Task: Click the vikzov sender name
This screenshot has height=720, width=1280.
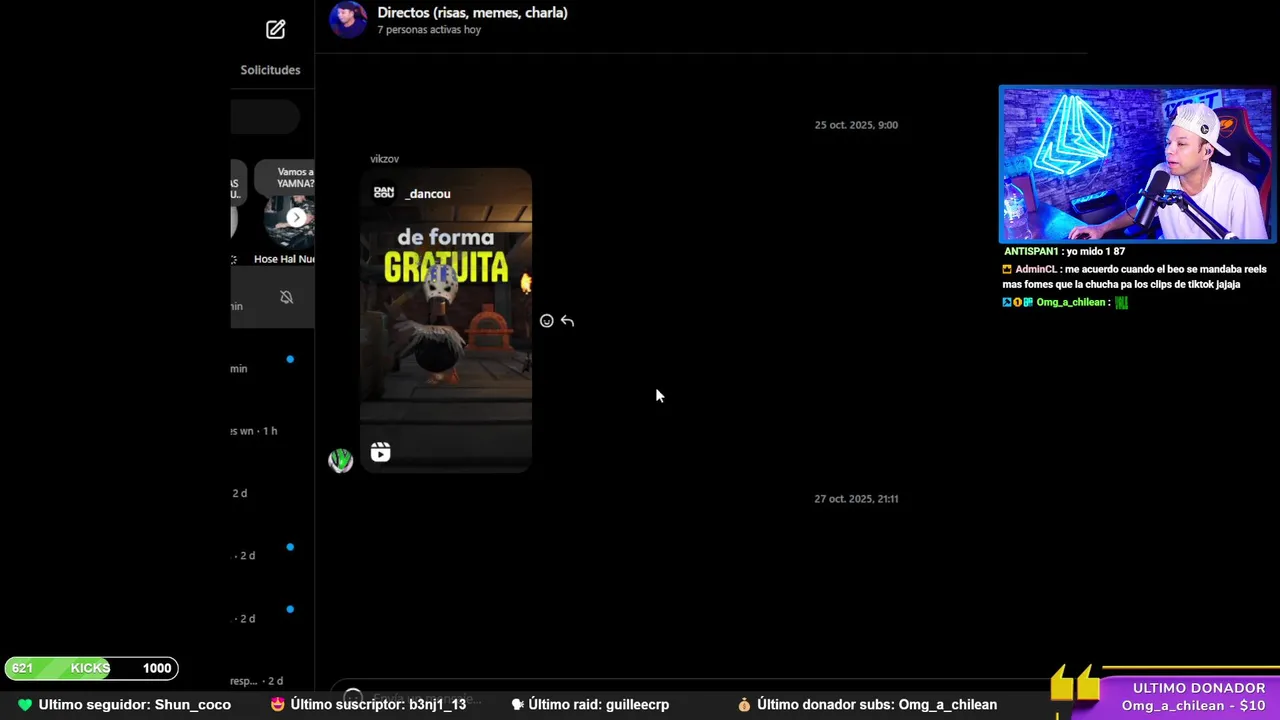Action: coord(384,159)
